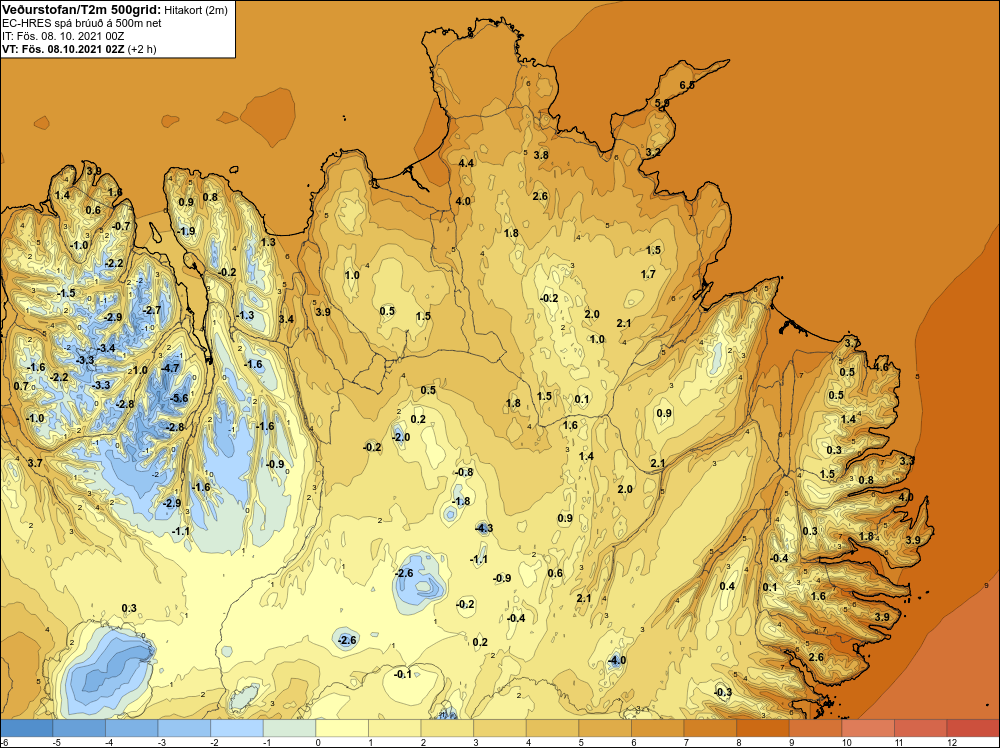This screenshot has height=748, width=1000.
Task: Click the -4.7 temperature value on the map
Action: coord(170,368)
